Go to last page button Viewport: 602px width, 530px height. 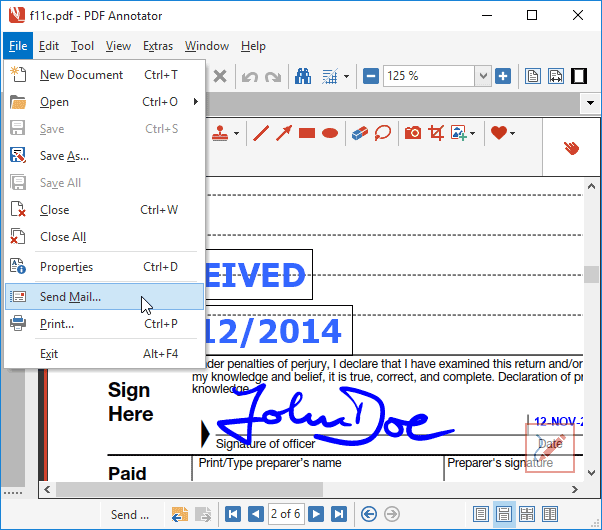(x=339, y=514)
